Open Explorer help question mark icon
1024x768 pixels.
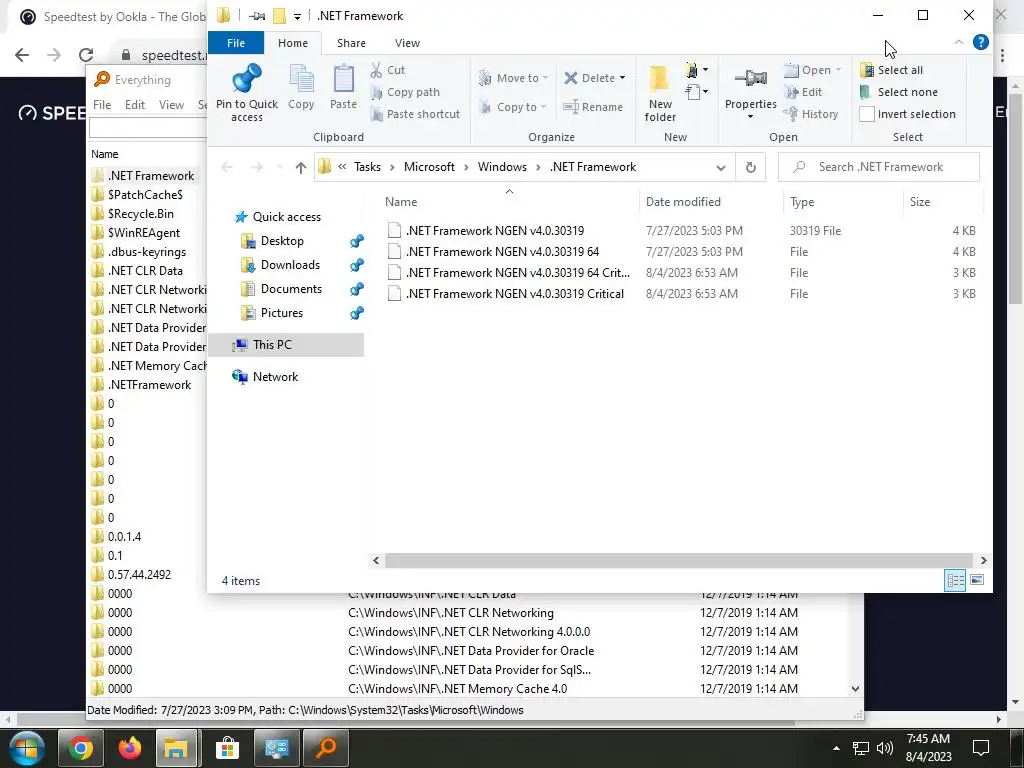(980, 42)
